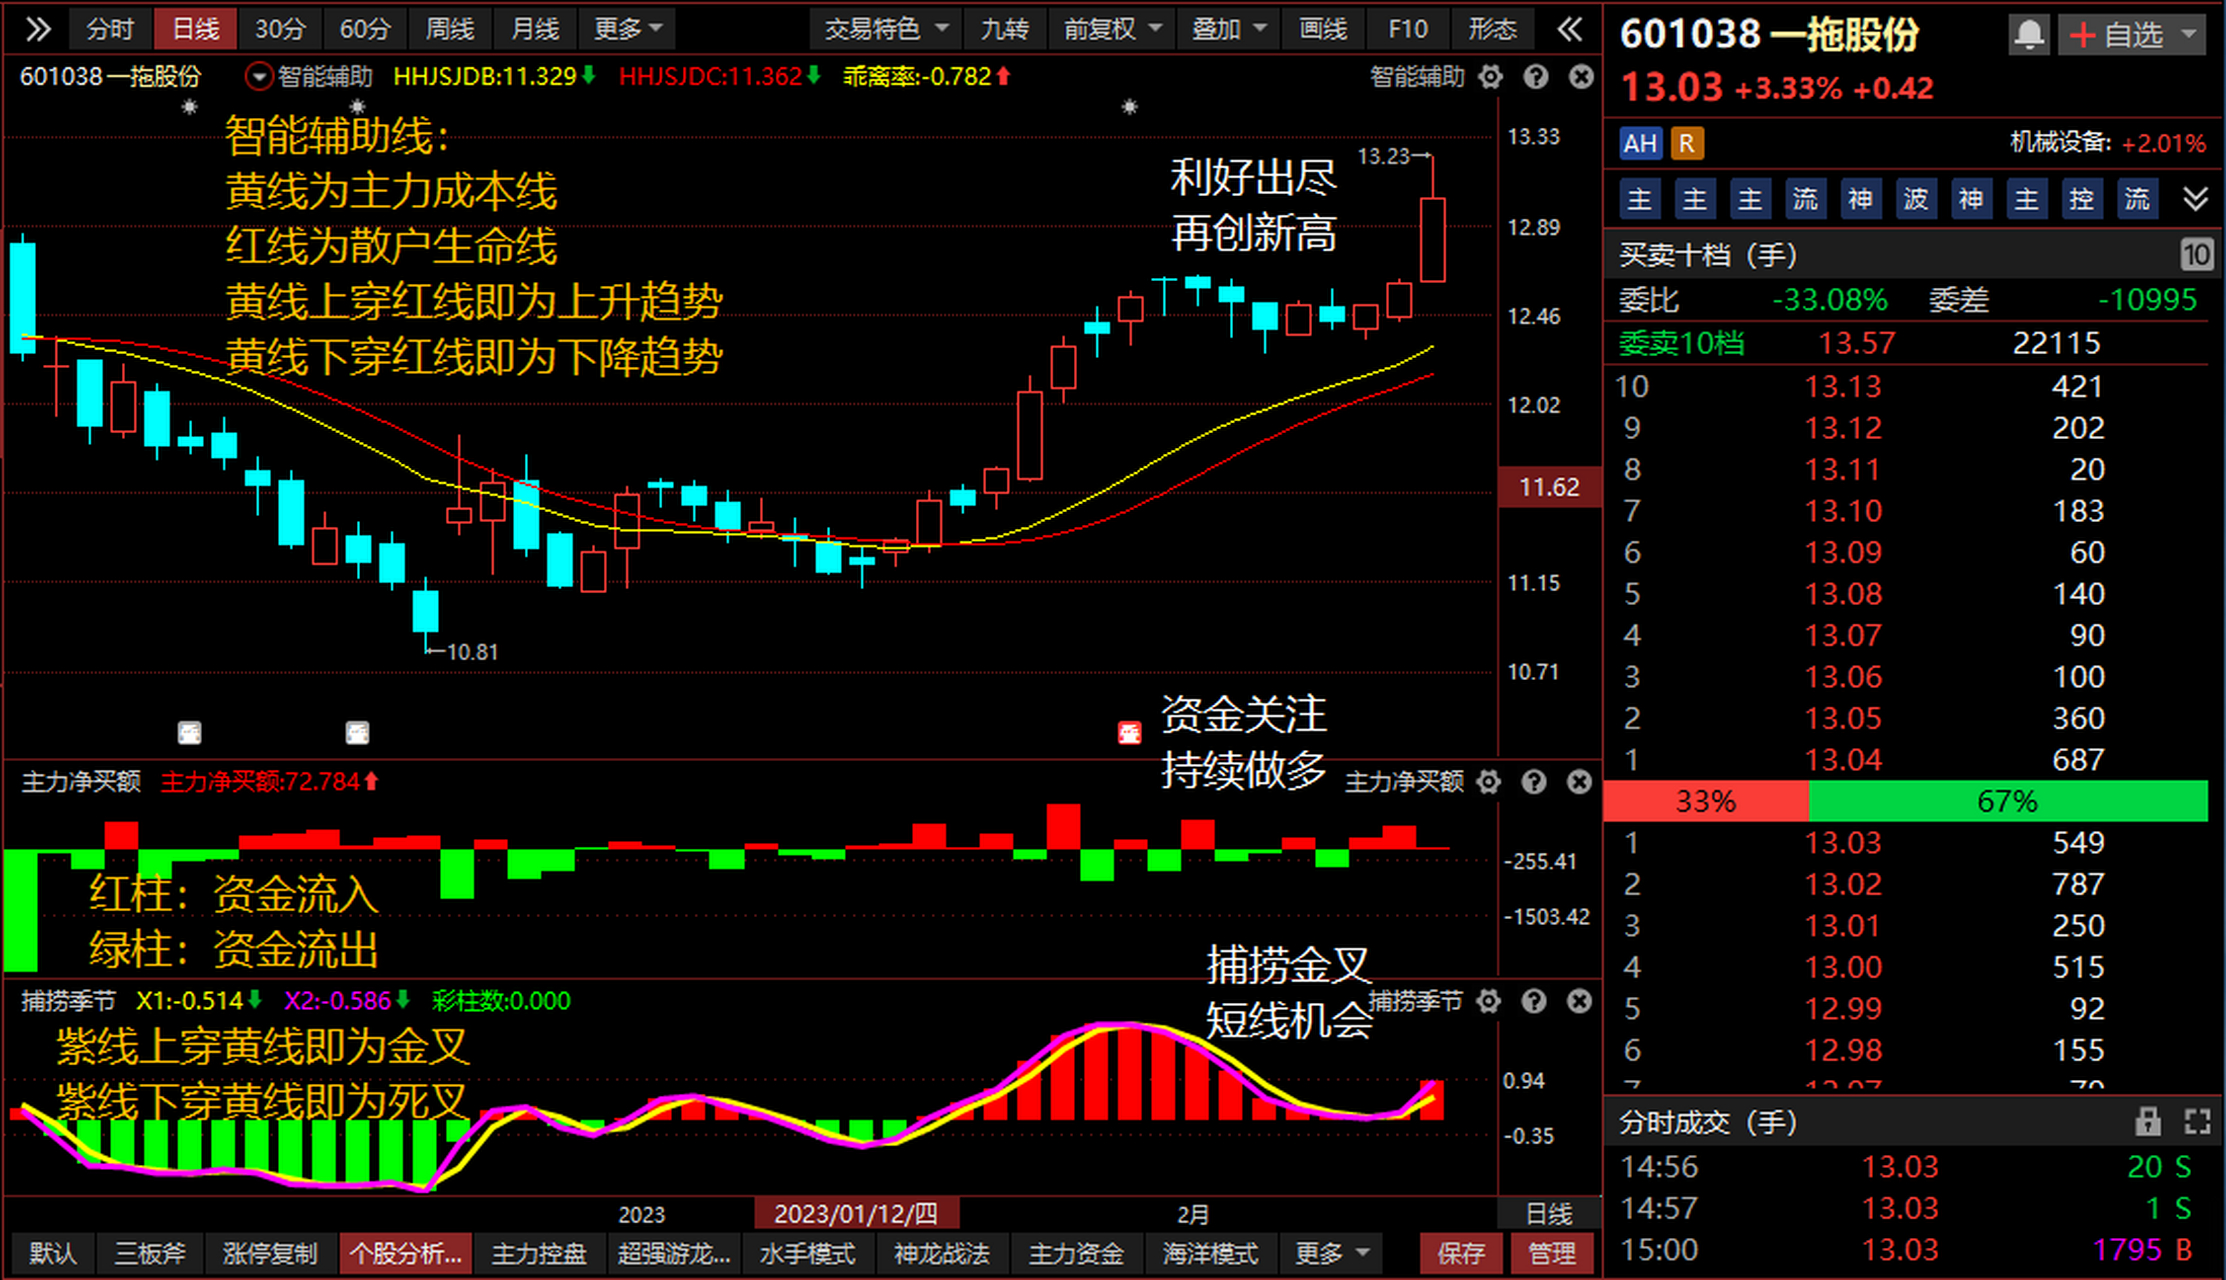Click the 波 indicator icon
2226x1280 pixels.
point(1915,199)
